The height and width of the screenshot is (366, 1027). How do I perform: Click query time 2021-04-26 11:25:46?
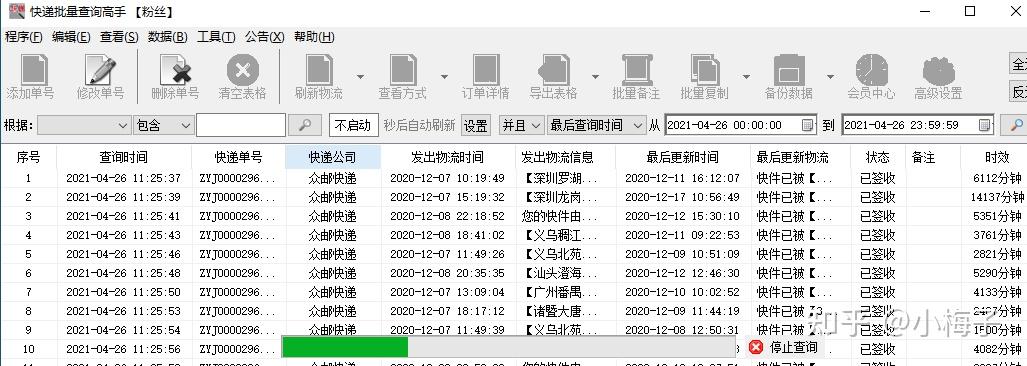pos(124,254)
